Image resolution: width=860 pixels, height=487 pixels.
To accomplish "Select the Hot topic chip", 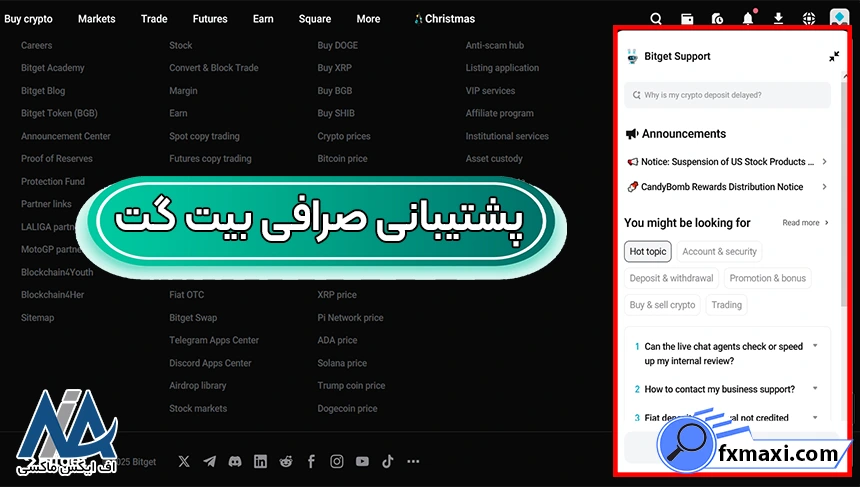I will [x=648, y=251].
